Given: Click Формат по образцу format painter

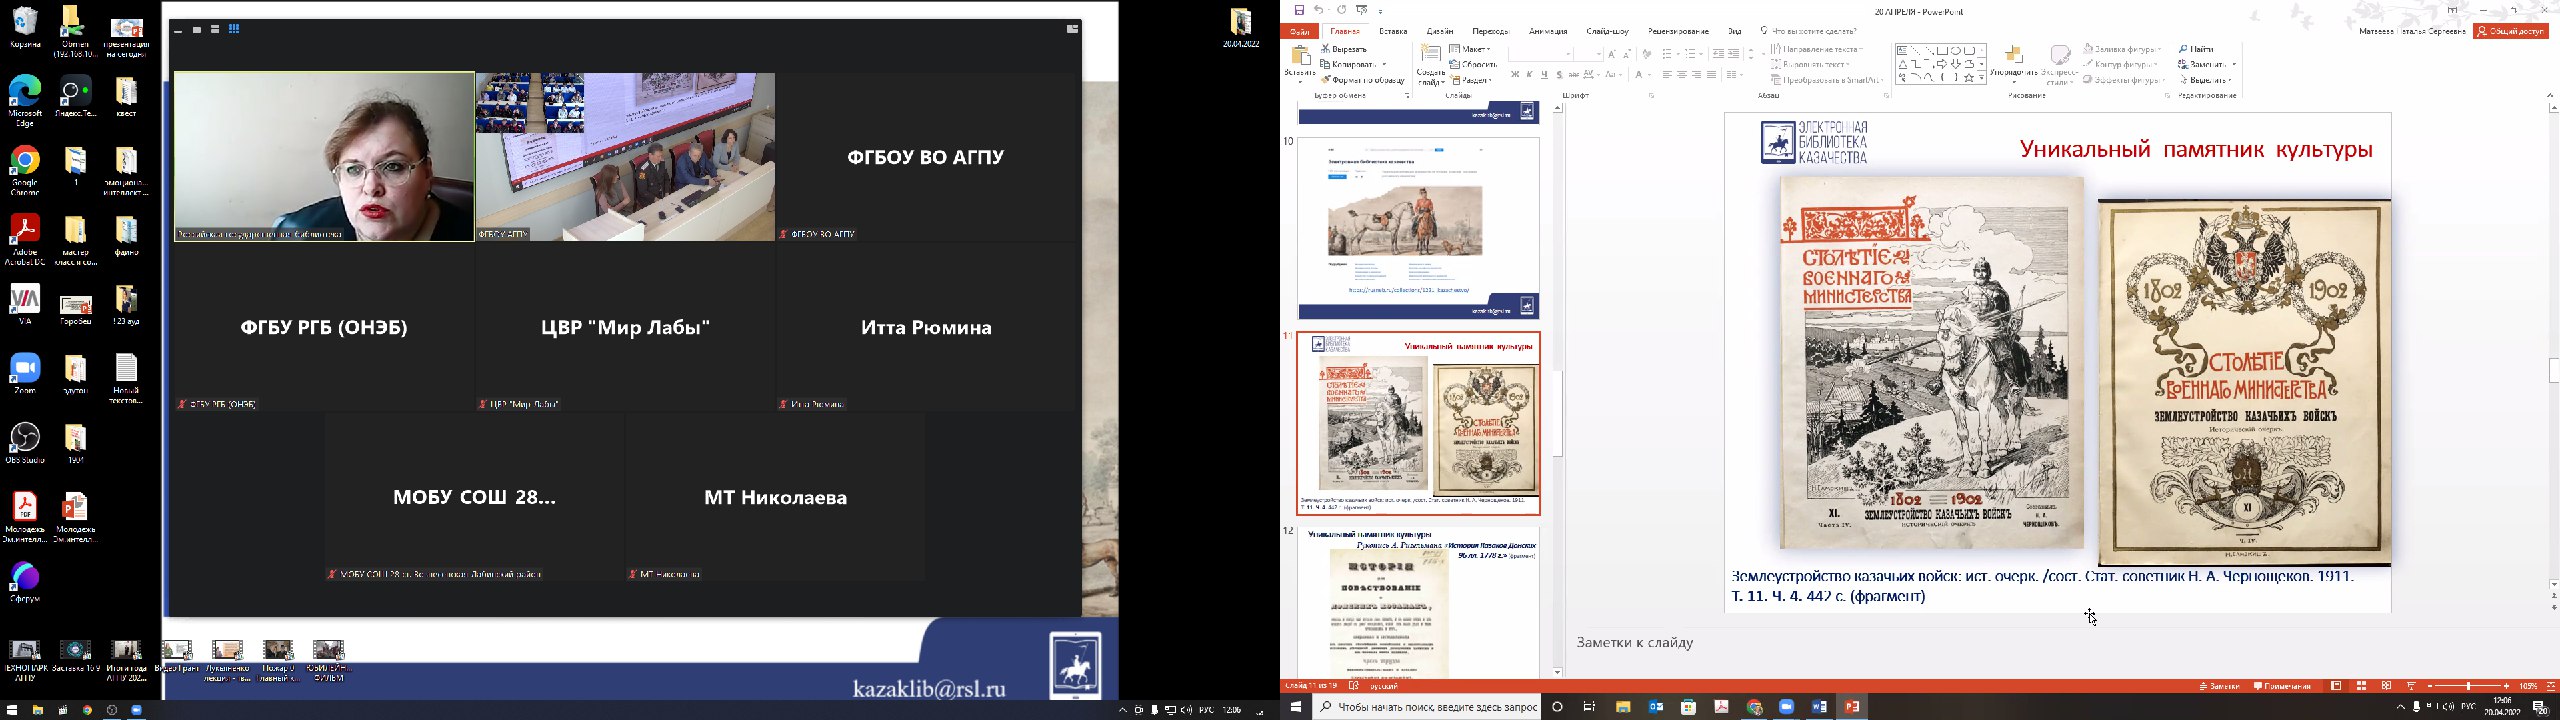Looking at the screenshot, I should [1362, 80].
